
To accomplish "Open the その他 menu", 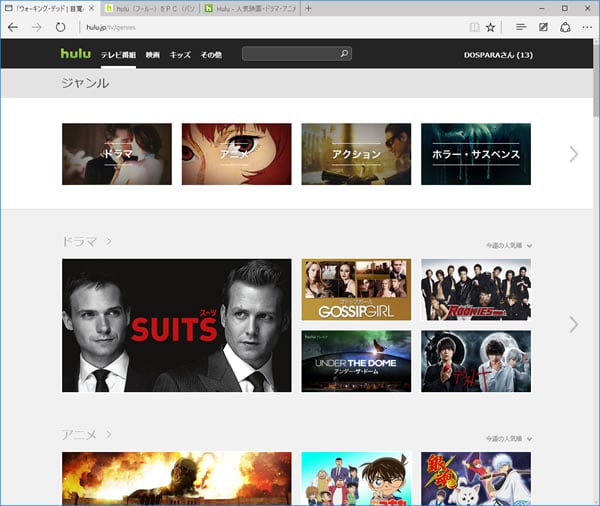I will 211,55.
